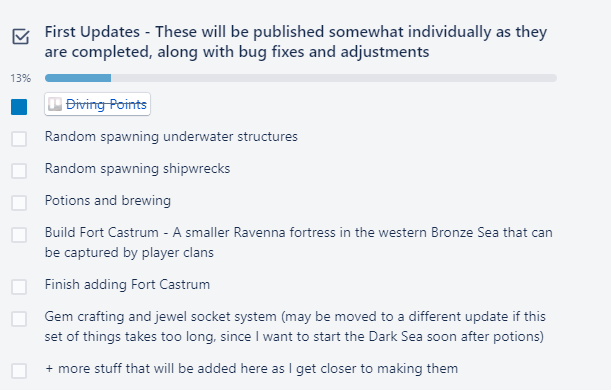This screenshot has width=611, height=390.
Task: Click the blue filled part of progress bar
Action: (x=78, y=78)
